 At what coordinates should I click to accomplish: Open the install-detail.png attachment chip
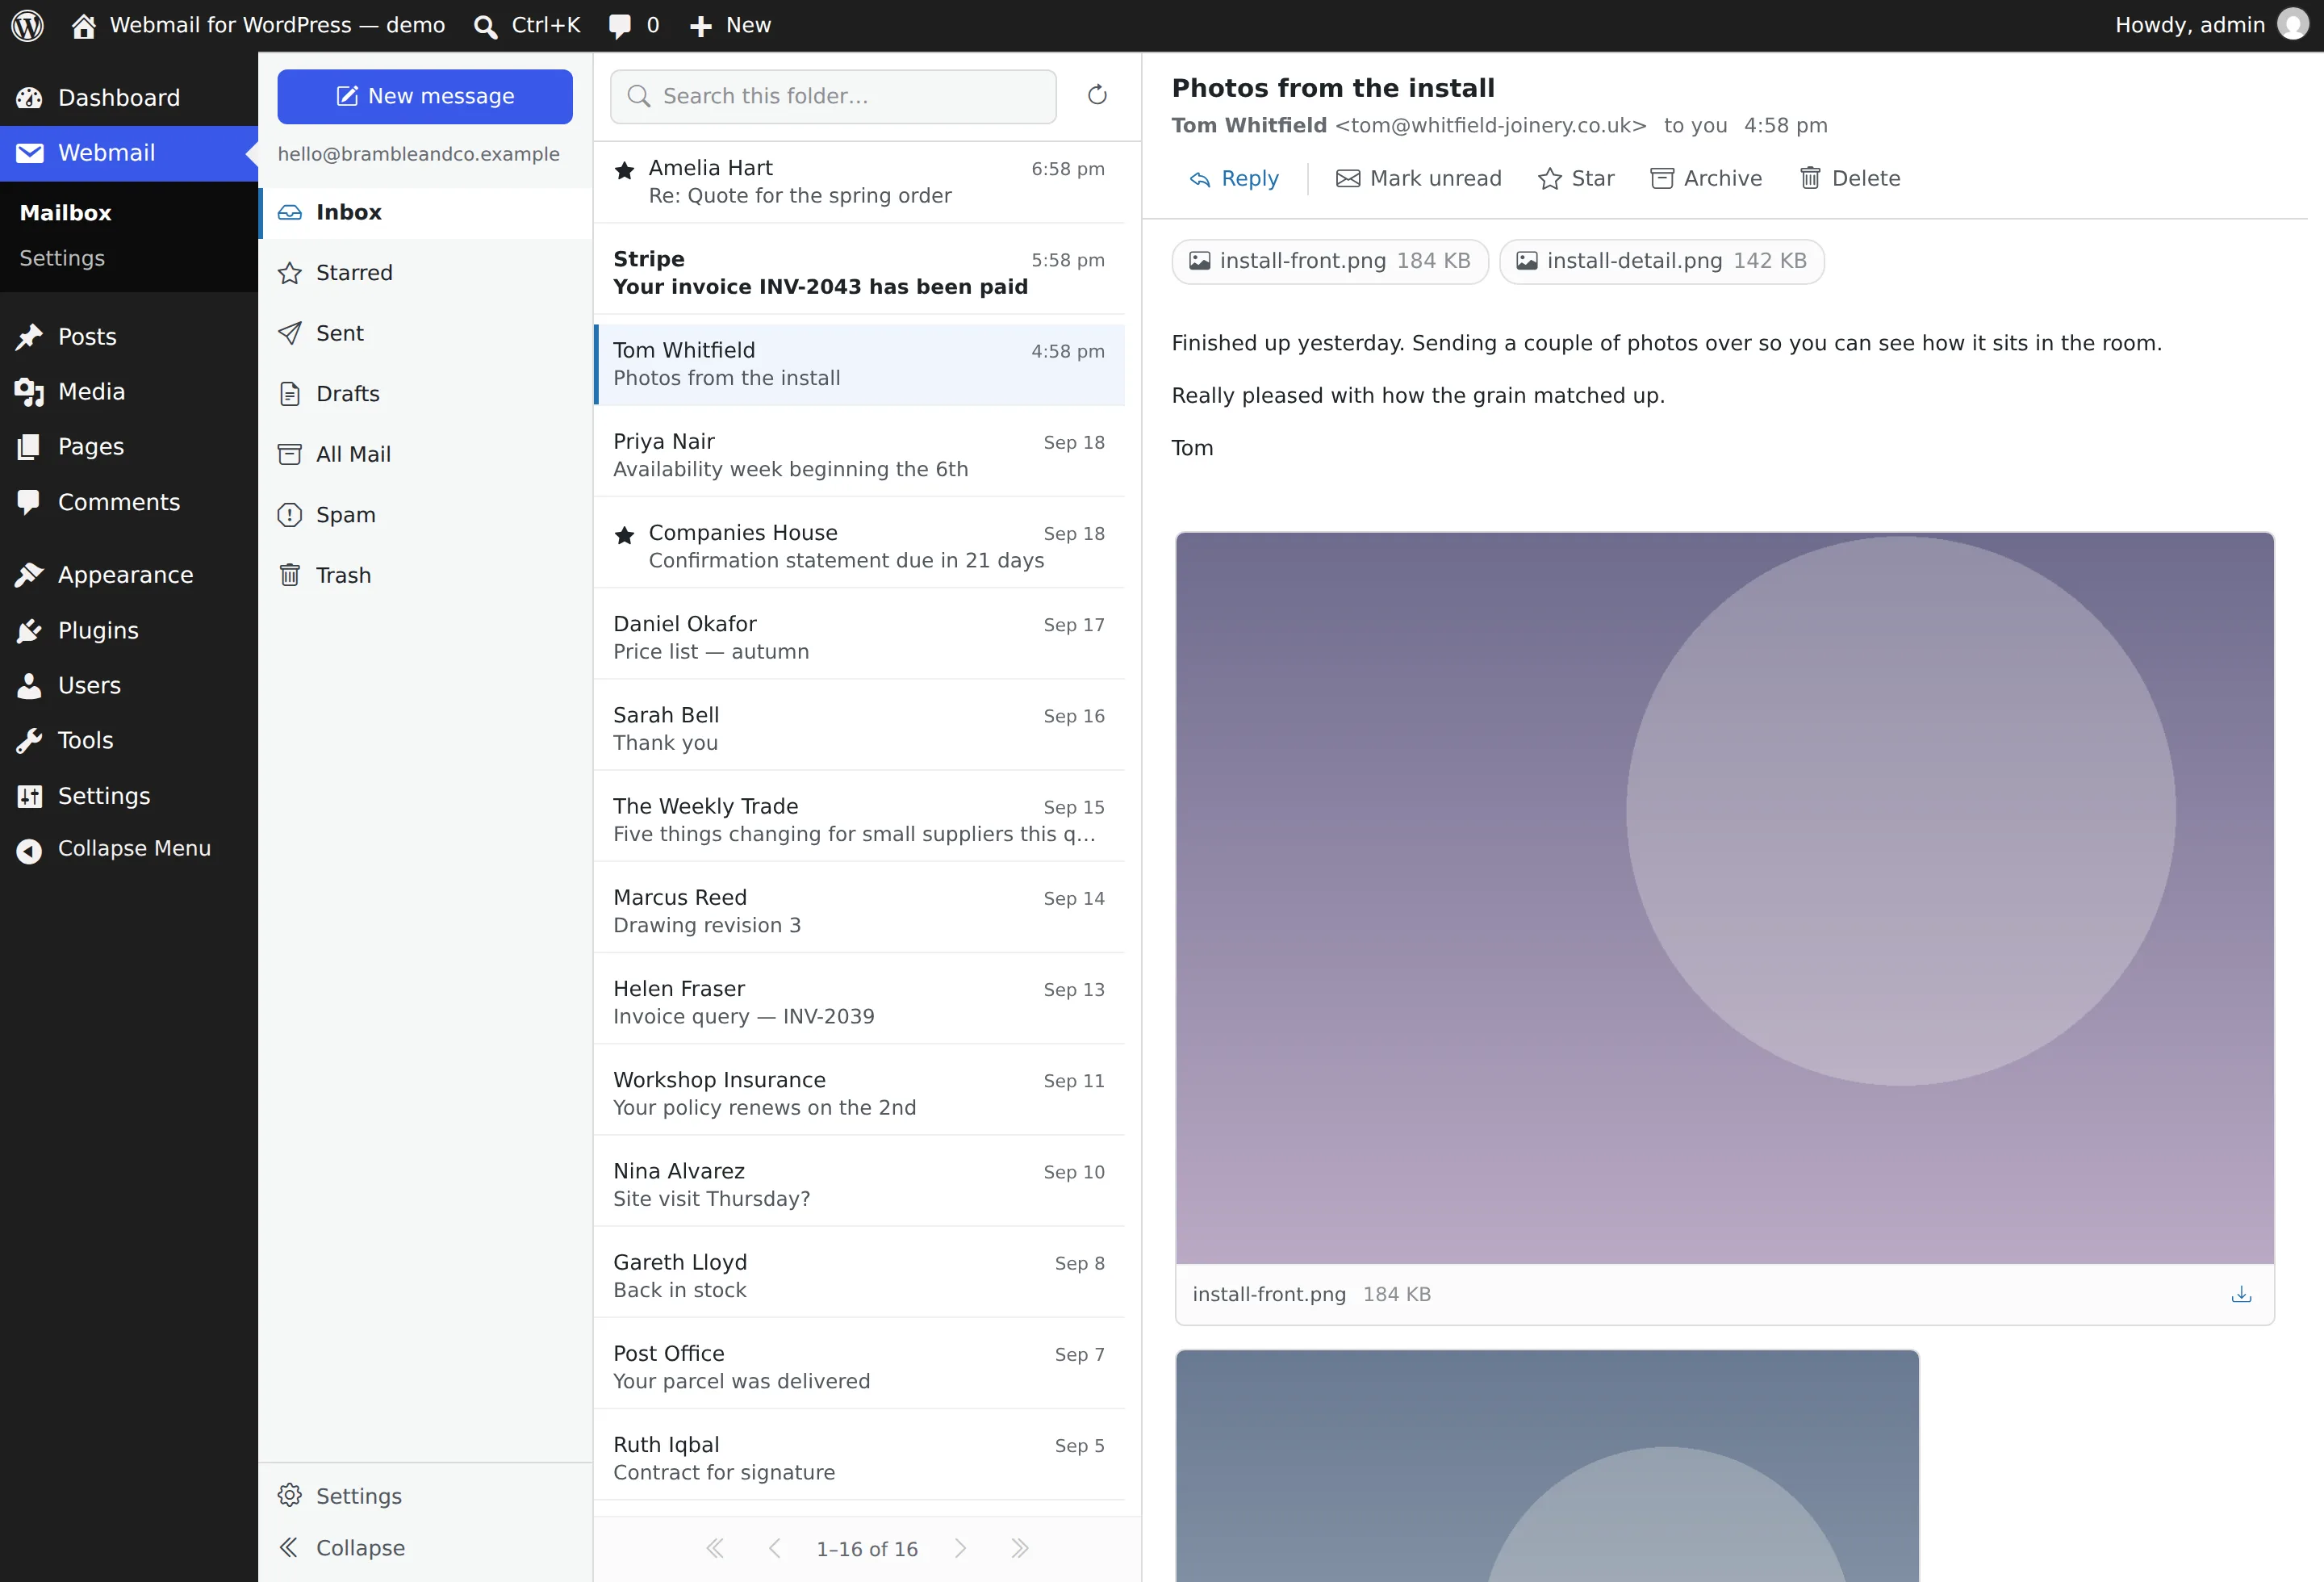pyautogui.click(x=1662, y=261)
